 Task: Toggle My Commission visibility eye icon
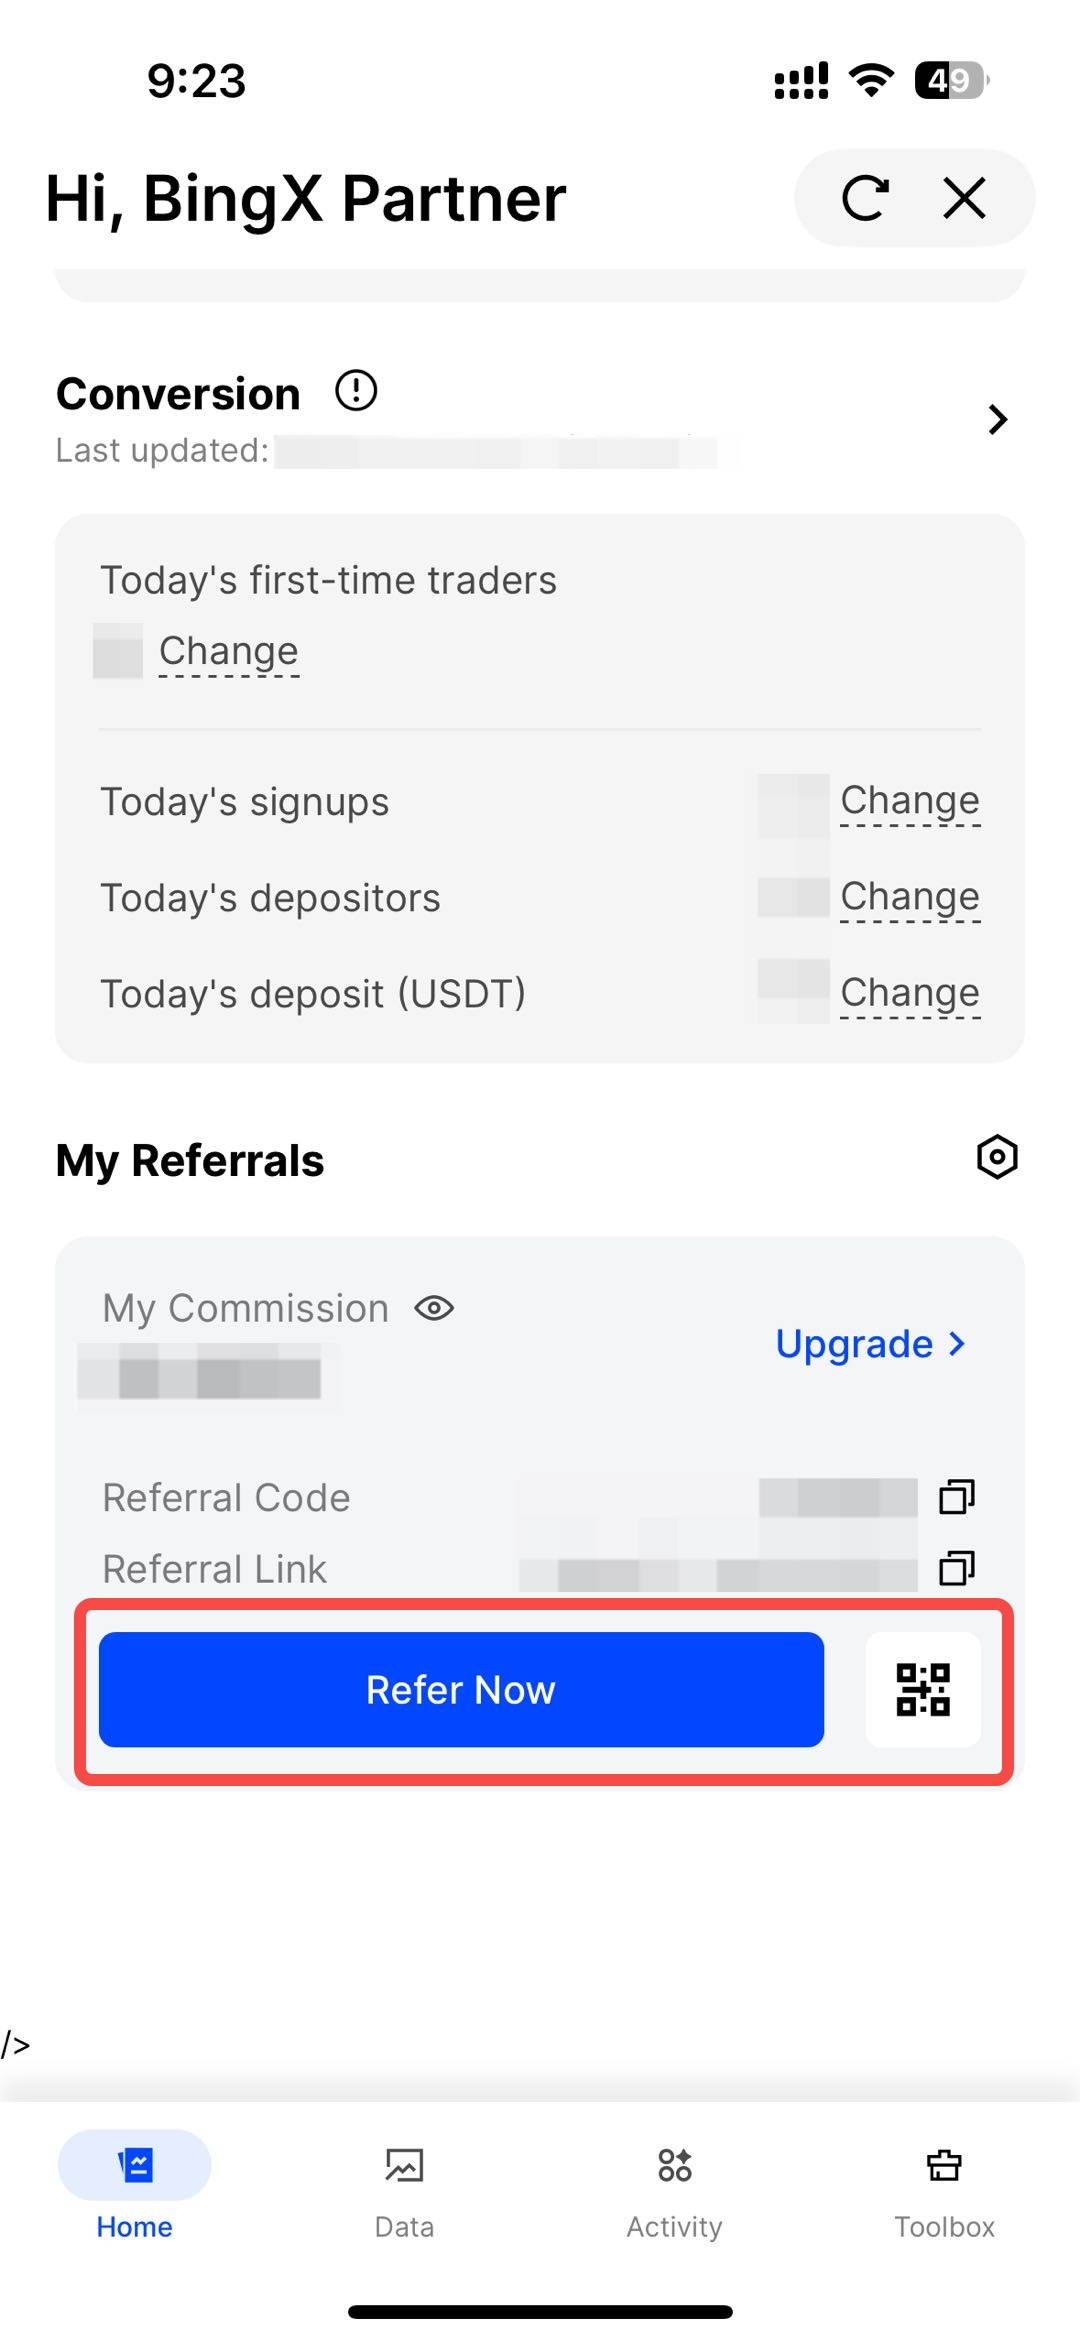tap(434, 1308)
